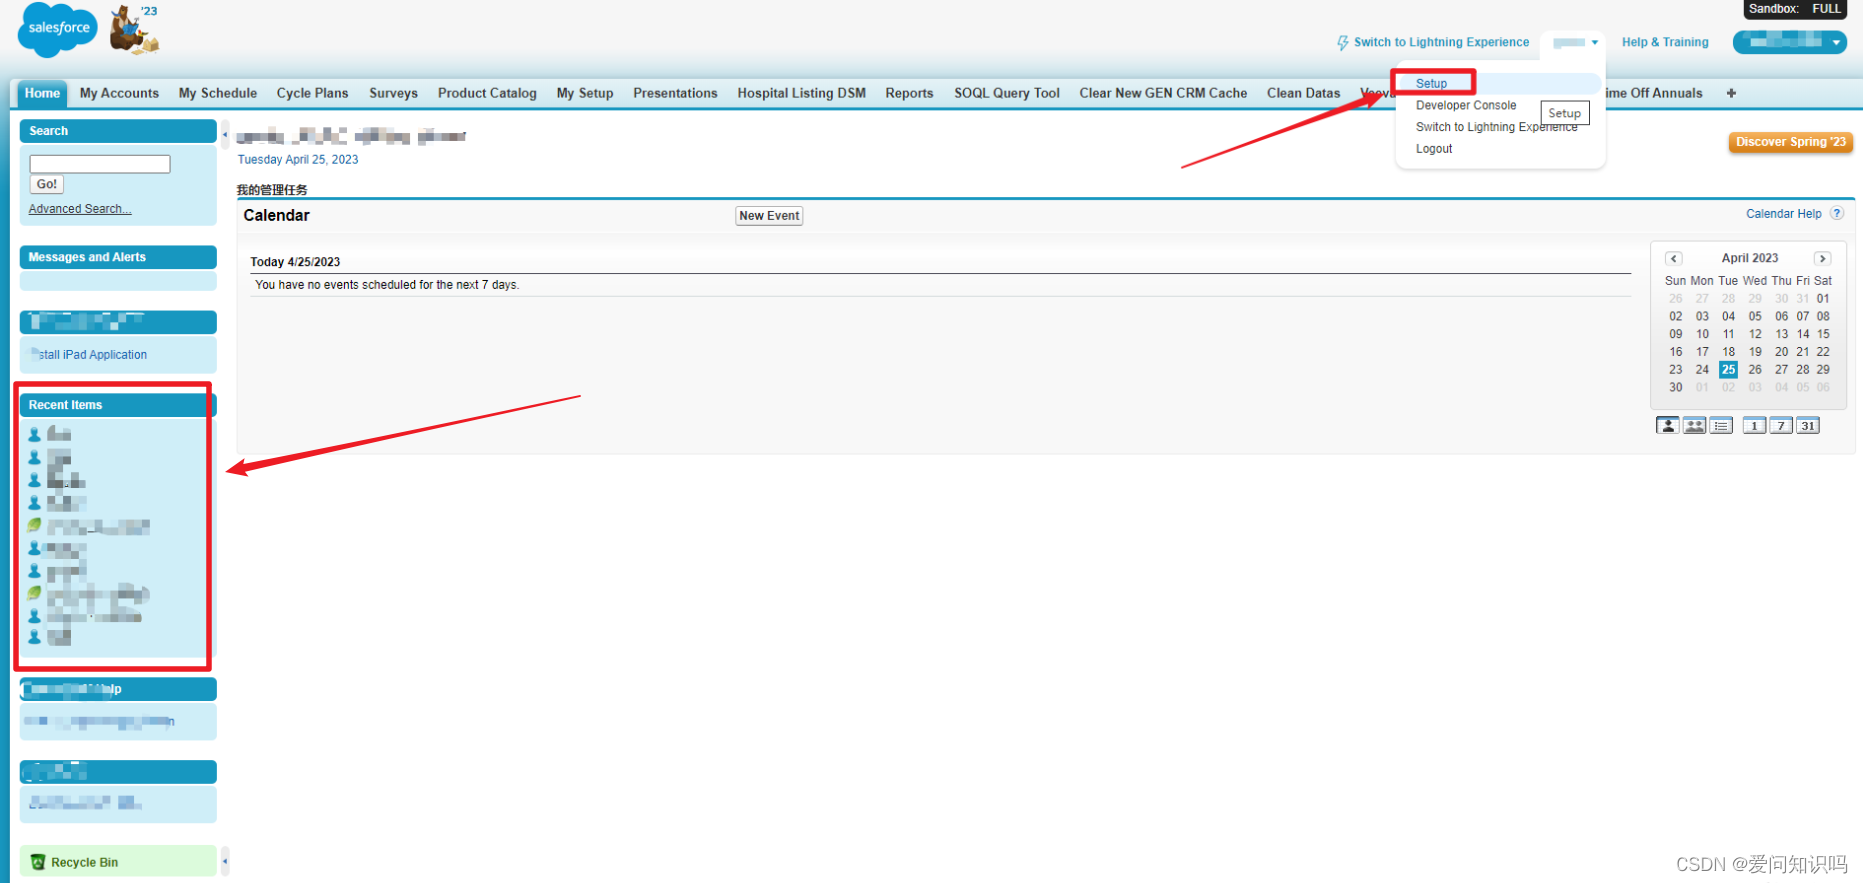Click the Tuesday April 25, 2023 date link
Viewport: 1863px width, 883px height.
pos(297,159)
